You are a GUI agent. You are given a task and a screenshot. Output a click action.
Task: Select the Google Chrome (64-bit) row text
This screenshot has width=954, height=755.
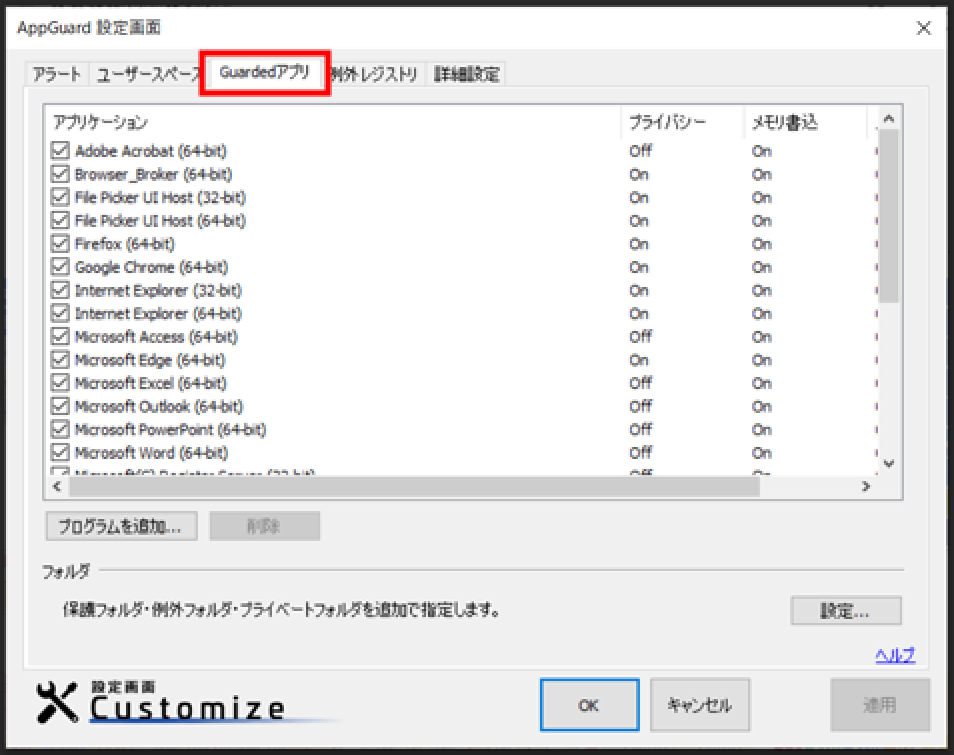[x=151, y=266]
